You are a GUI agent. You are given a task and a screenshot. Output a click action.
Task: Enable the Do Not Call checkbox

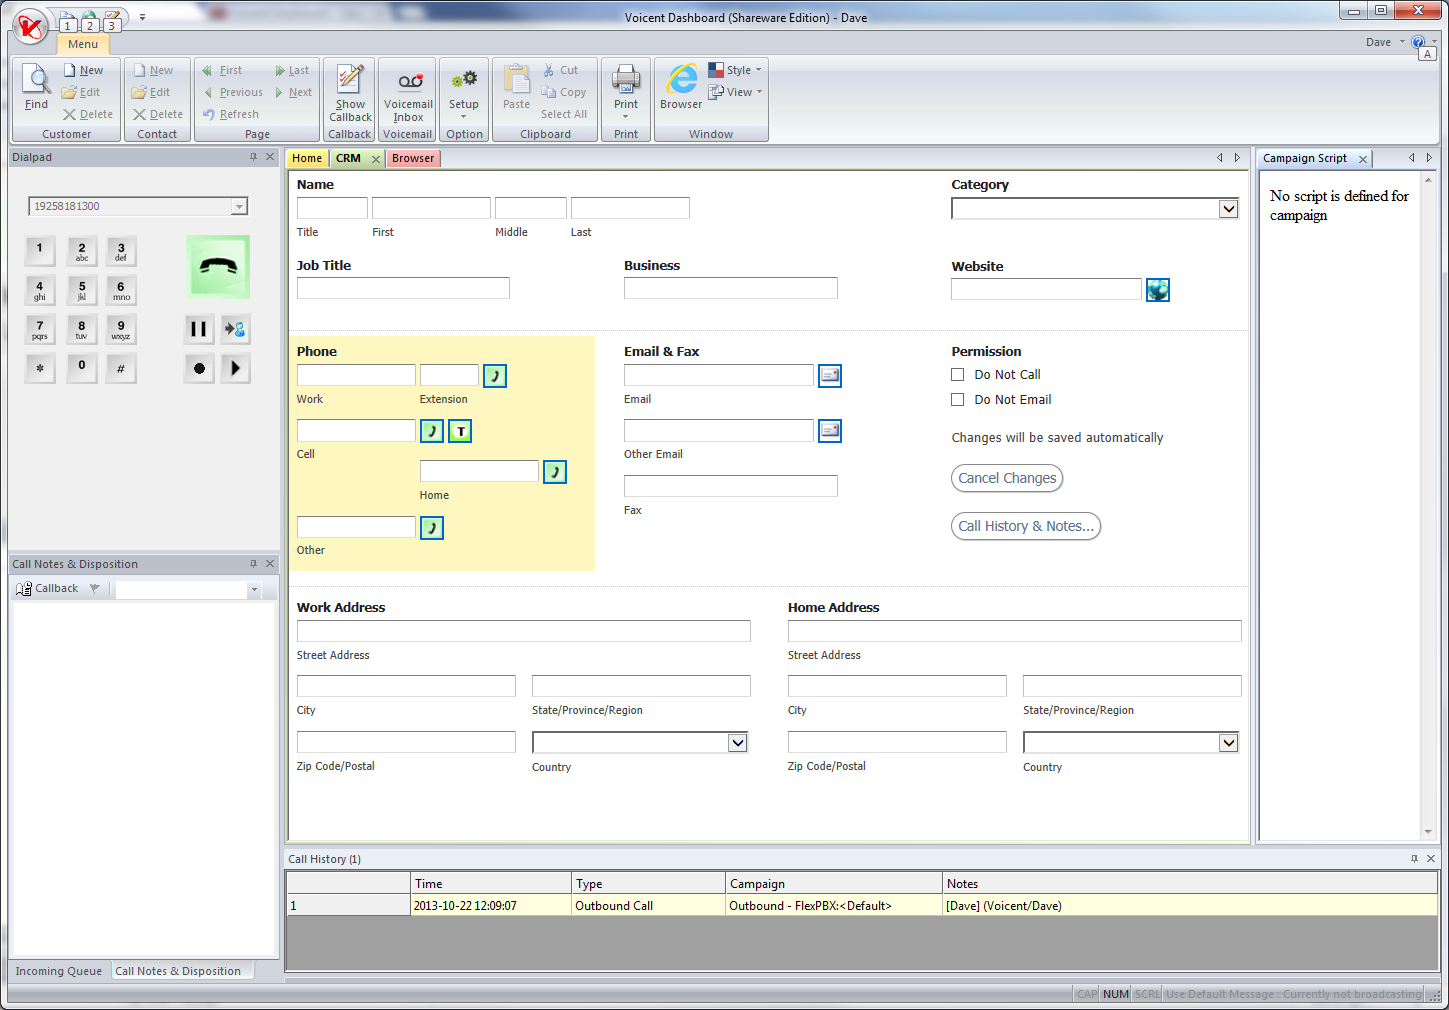coord(958,375)
